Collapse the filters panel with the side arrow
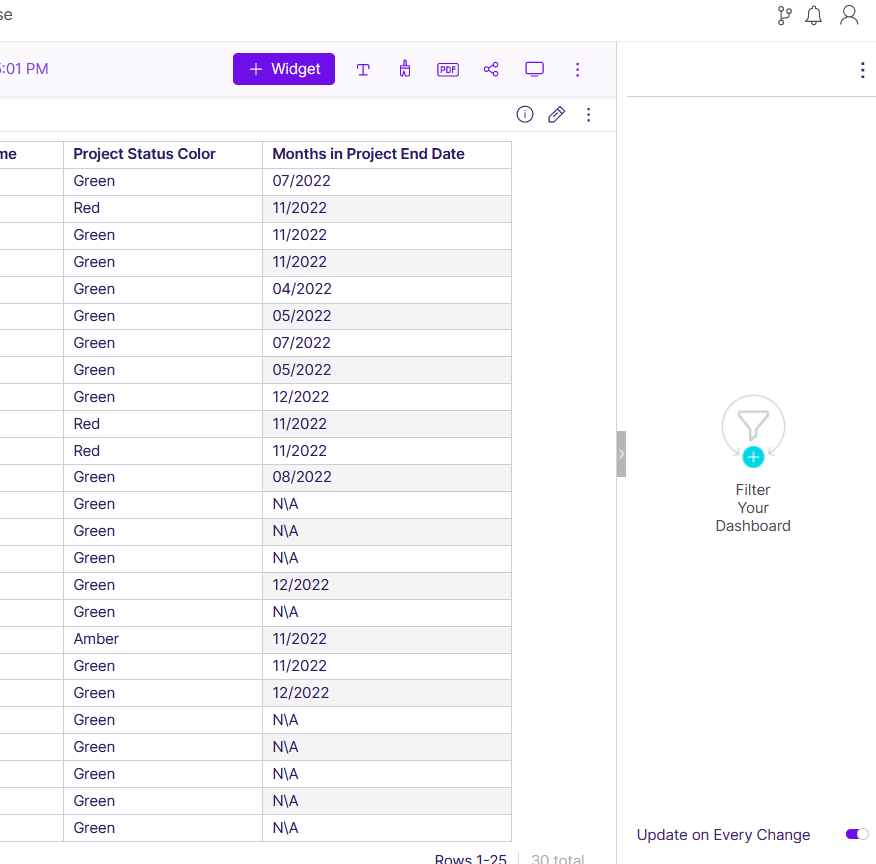876x864 pixels. (621, 454)
